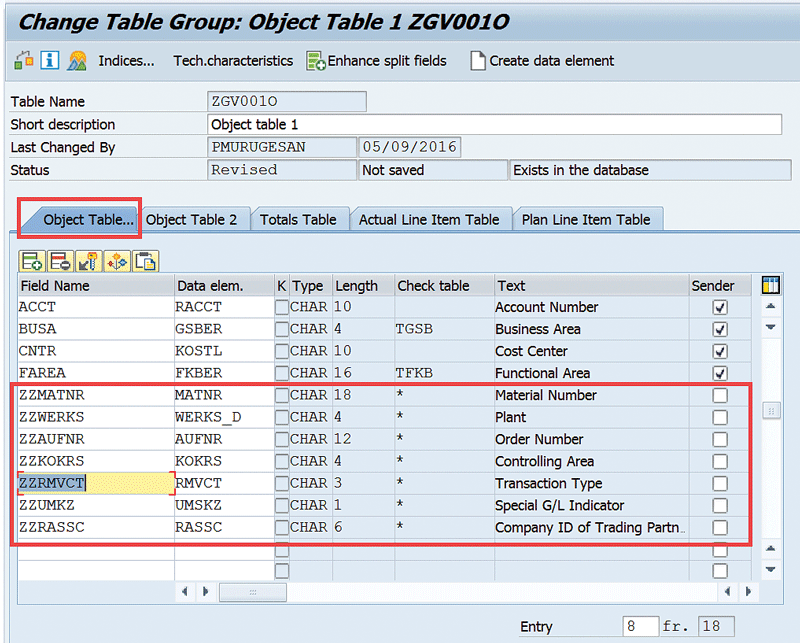Enable Sender checkbox for Material Number

click(720, 396)
